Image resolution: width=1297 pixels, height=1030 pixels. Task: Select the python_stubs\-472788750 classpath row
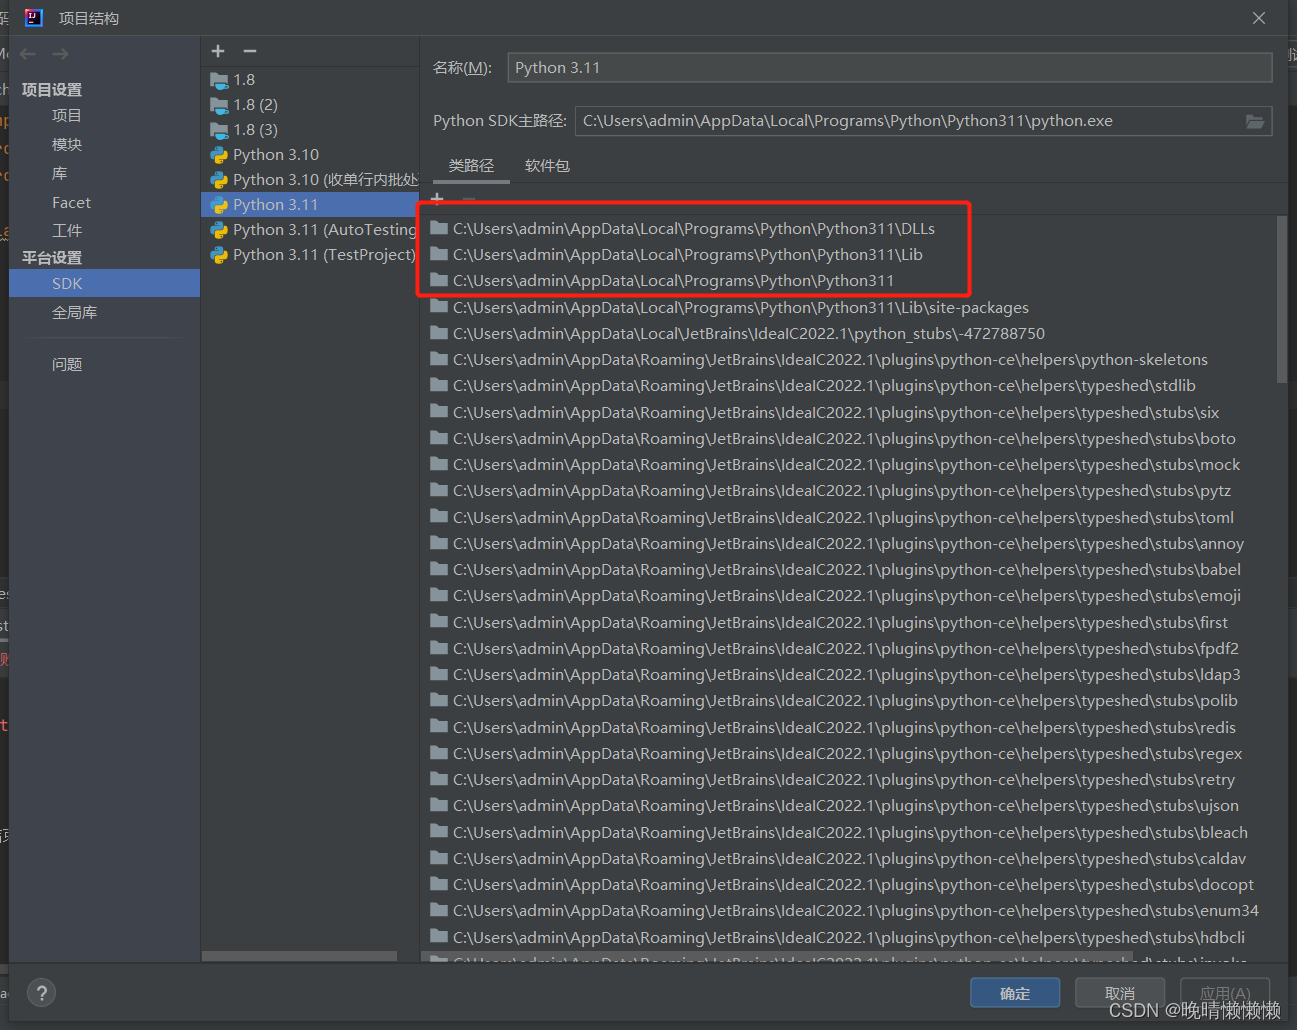click(x=850, y=334)
